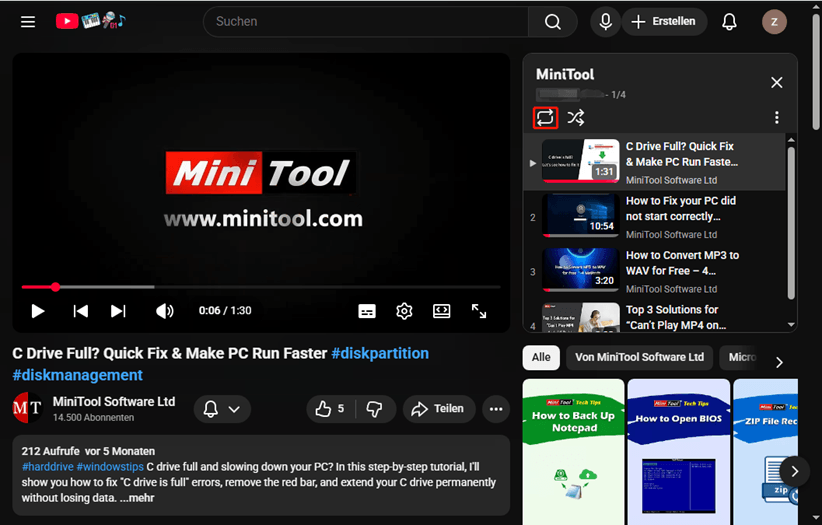Click the page vertical scrollbar
Screen dimensions: 822x525
[x=816, y=72]
